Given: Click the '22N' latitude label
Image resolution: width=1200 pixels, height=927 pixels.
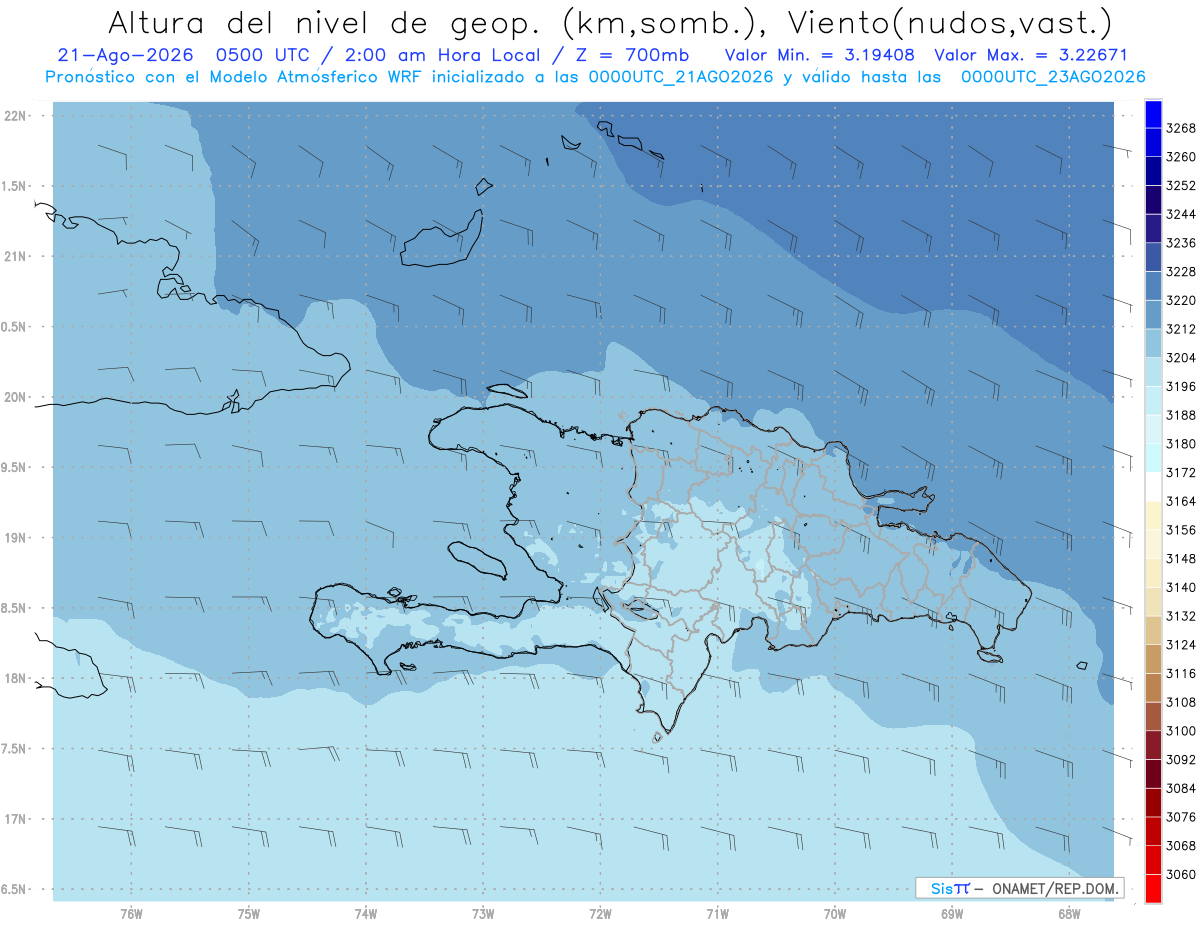Looking at the screenshot, I should [x=16, y=116].
